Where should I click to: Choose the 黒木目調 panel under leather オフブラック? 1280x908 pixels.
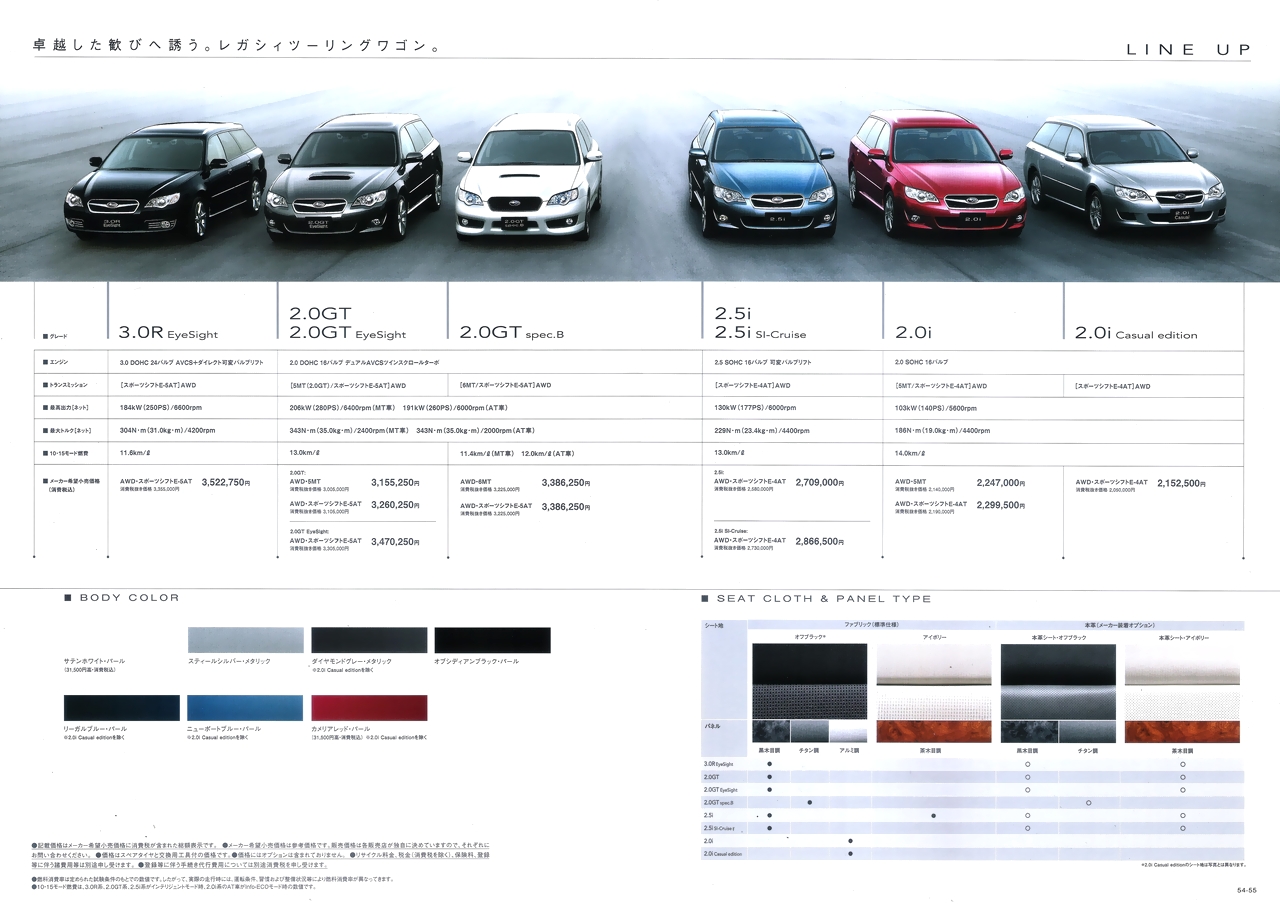tap(1027, 731)
